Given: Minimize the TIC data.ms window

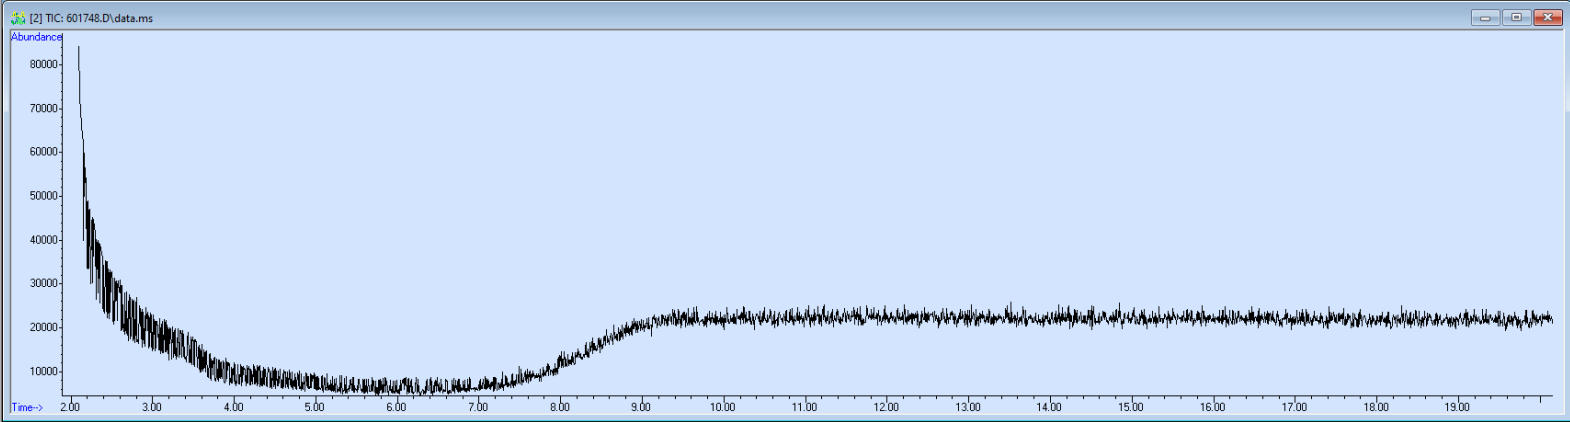Looking at the screenshot, I should point(1485,17).
